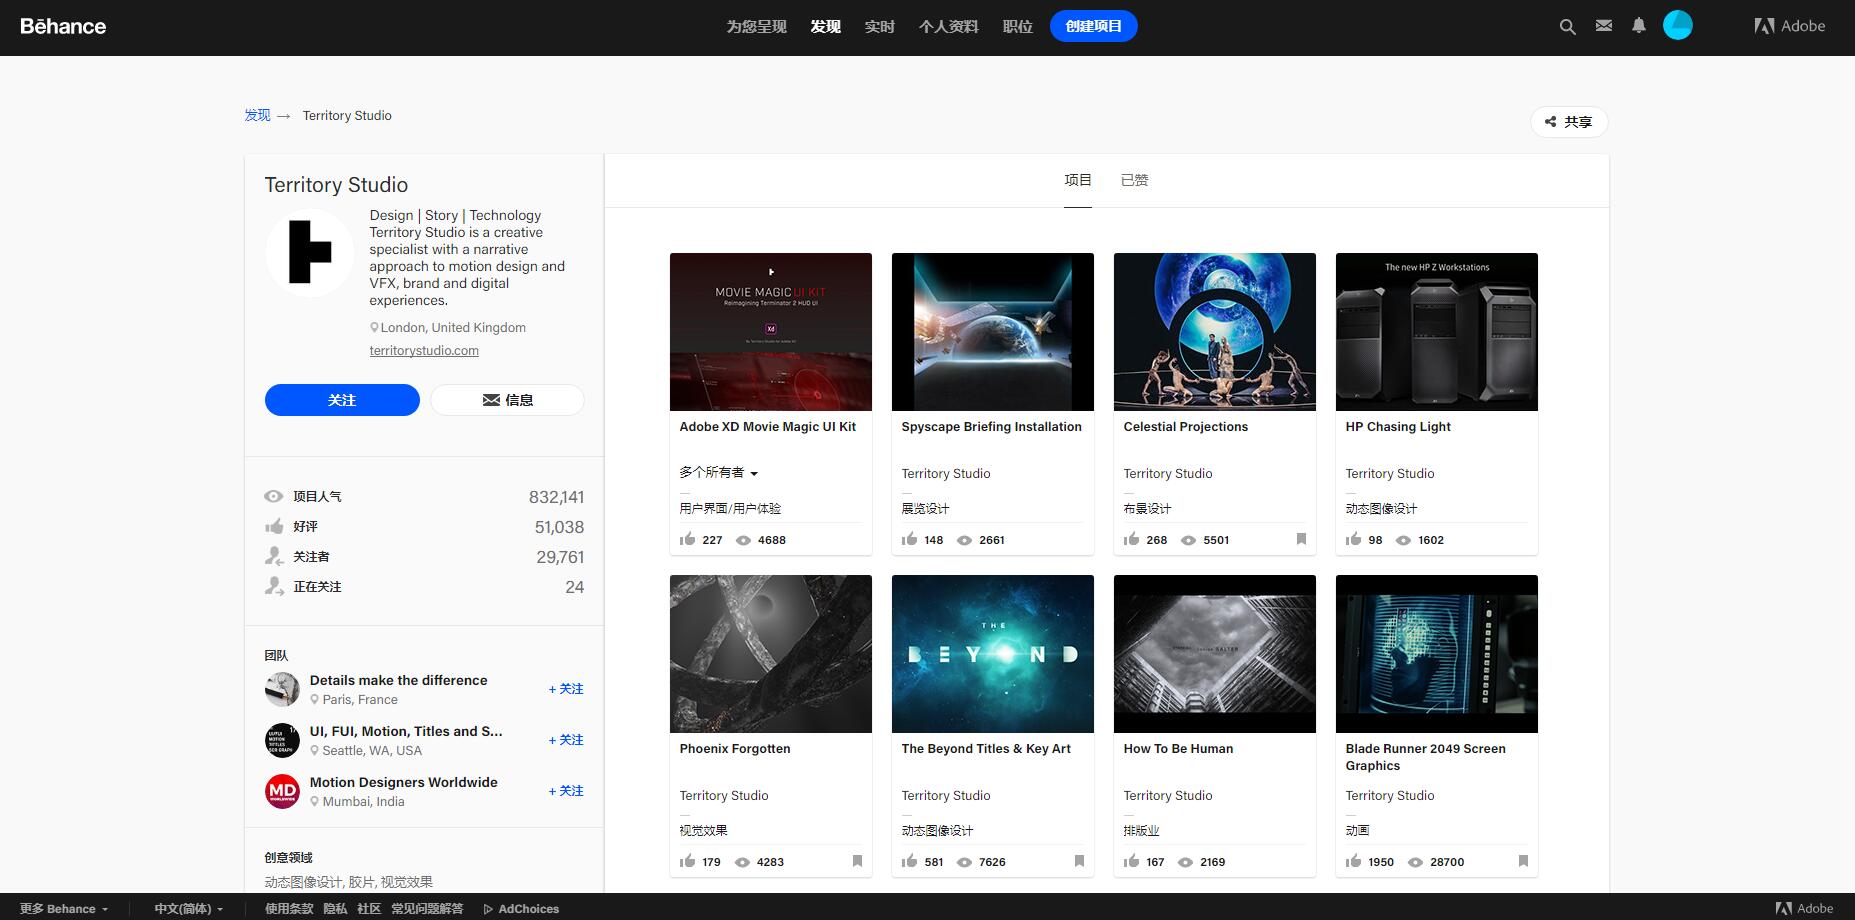Like the How To Be Human project

pos(1132,861)
